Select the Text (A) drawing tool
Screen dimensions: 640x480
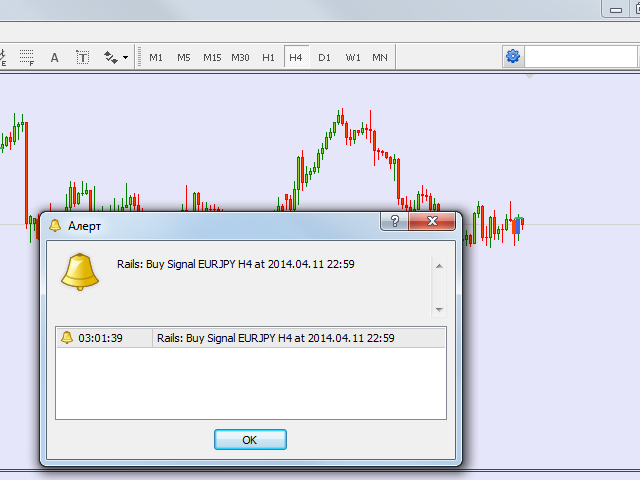pos(54,58)
